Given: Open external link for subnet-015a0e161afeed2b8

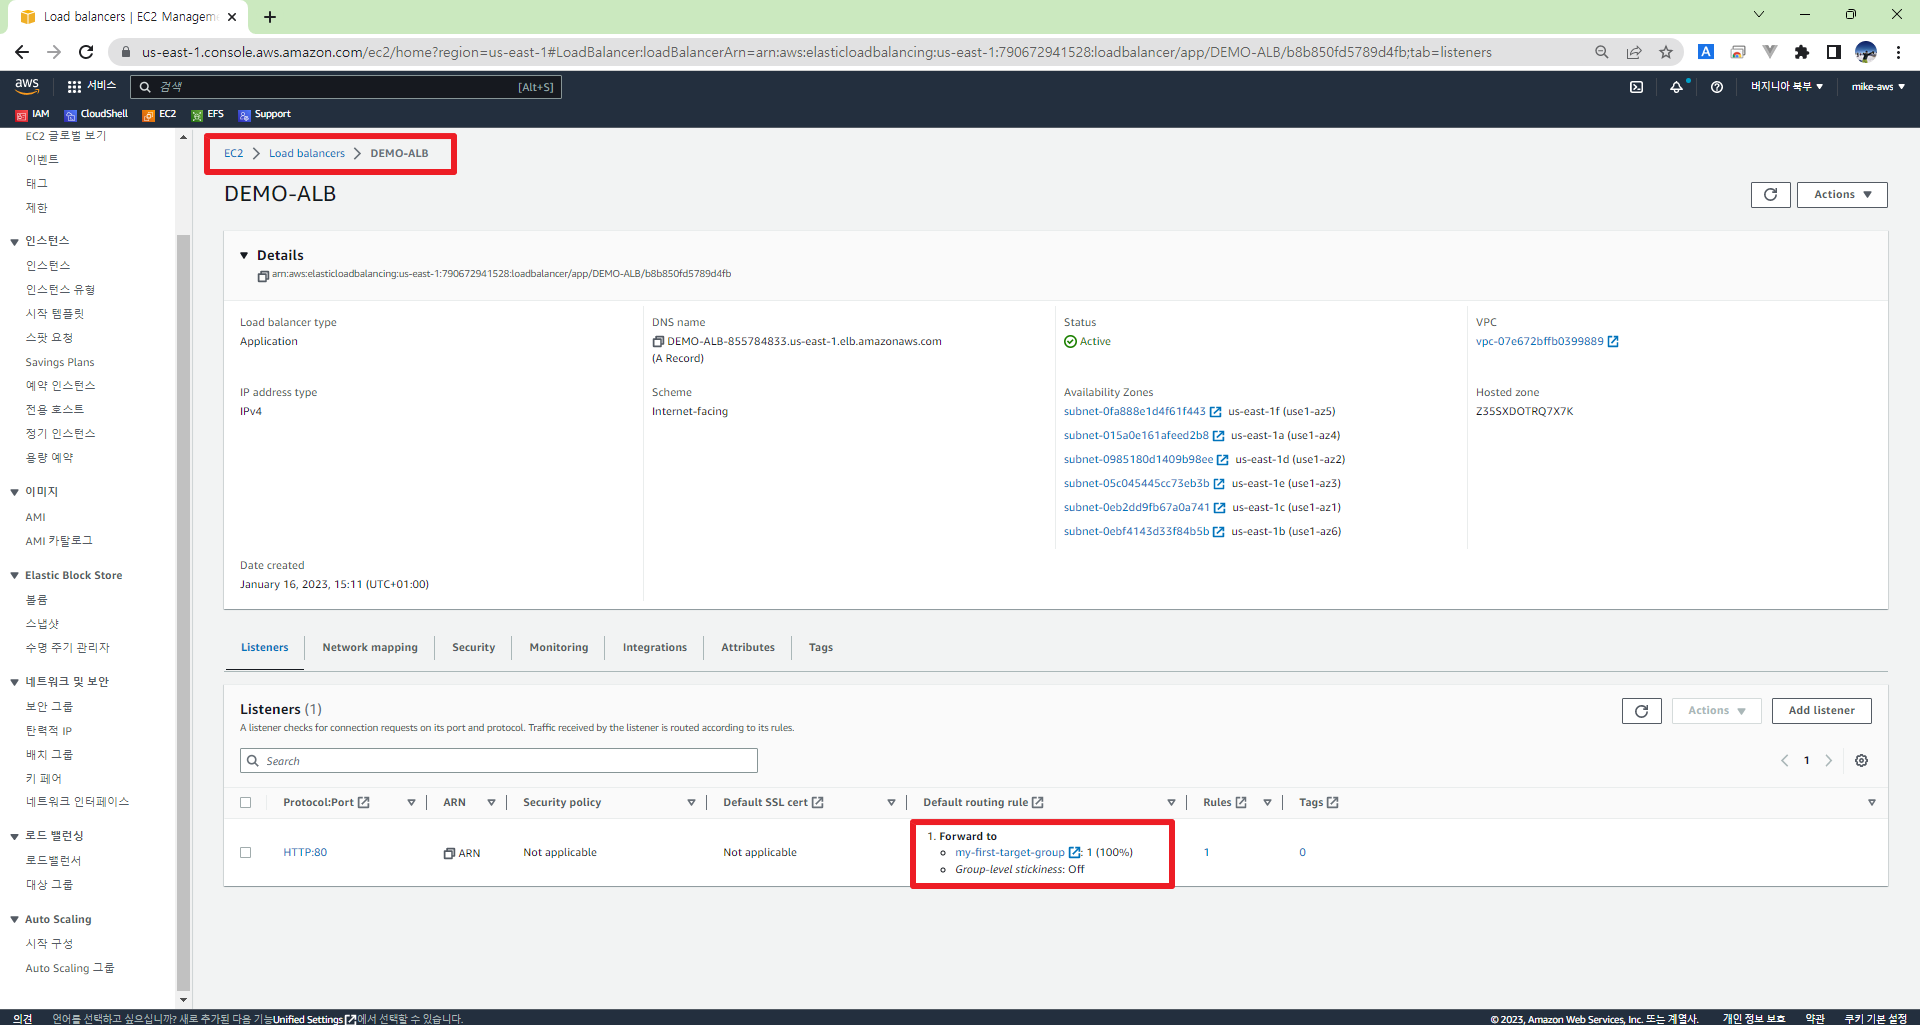Looking at the screenshot, I should point(1218,436).
